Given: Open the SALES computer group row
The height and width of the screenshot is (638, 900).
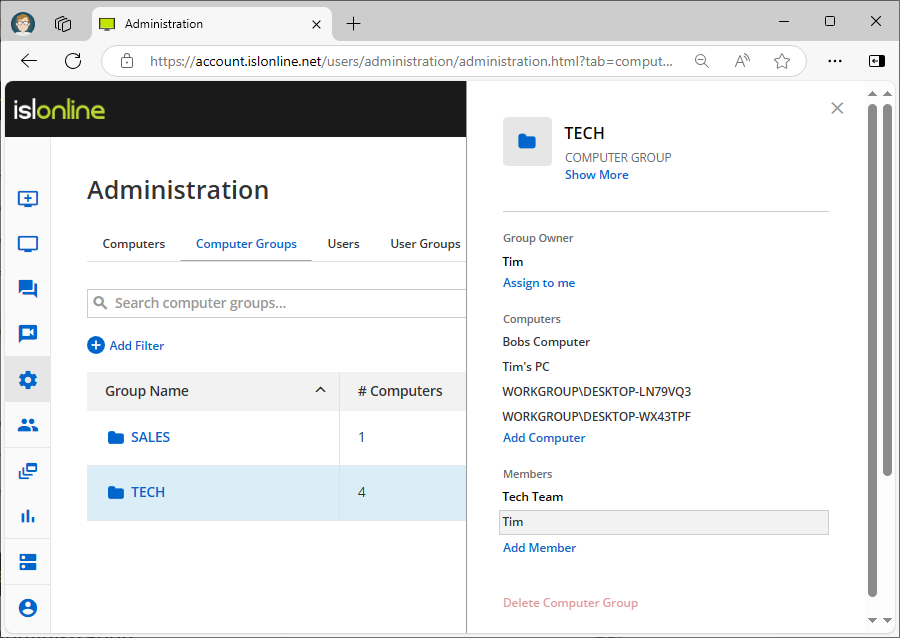Looking at the screenshot, I should (x=150, y=437).
